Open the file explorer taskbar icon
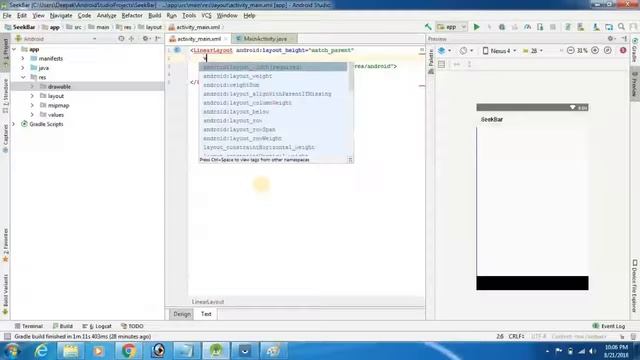This screenshot has height=360, width=640. (x=70, y=351)
